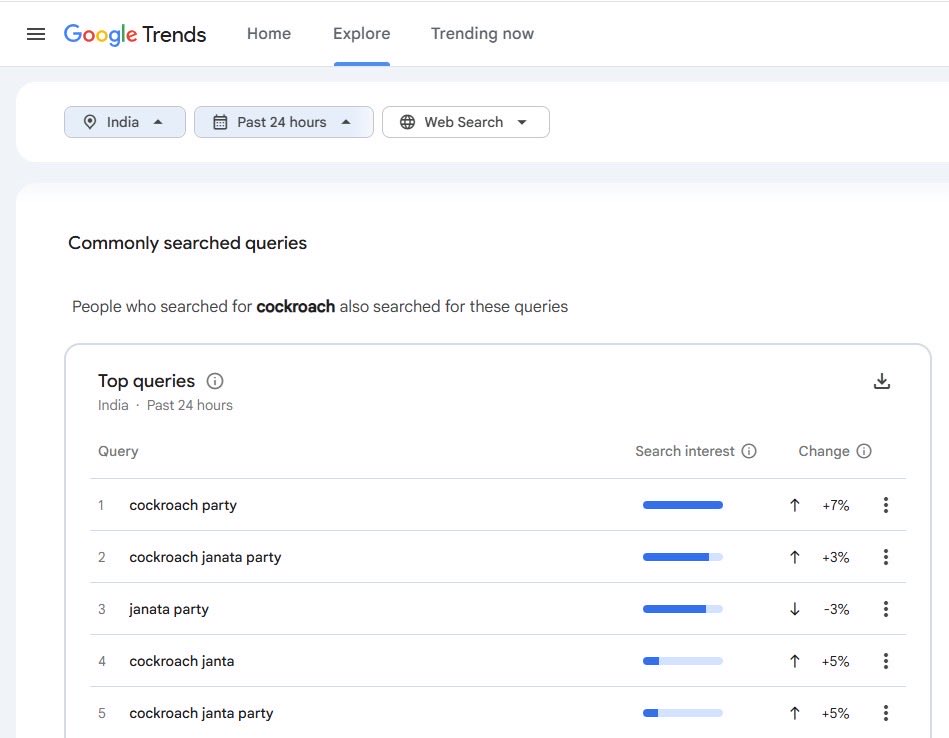Open the cockroach party query

coord(183,505)
